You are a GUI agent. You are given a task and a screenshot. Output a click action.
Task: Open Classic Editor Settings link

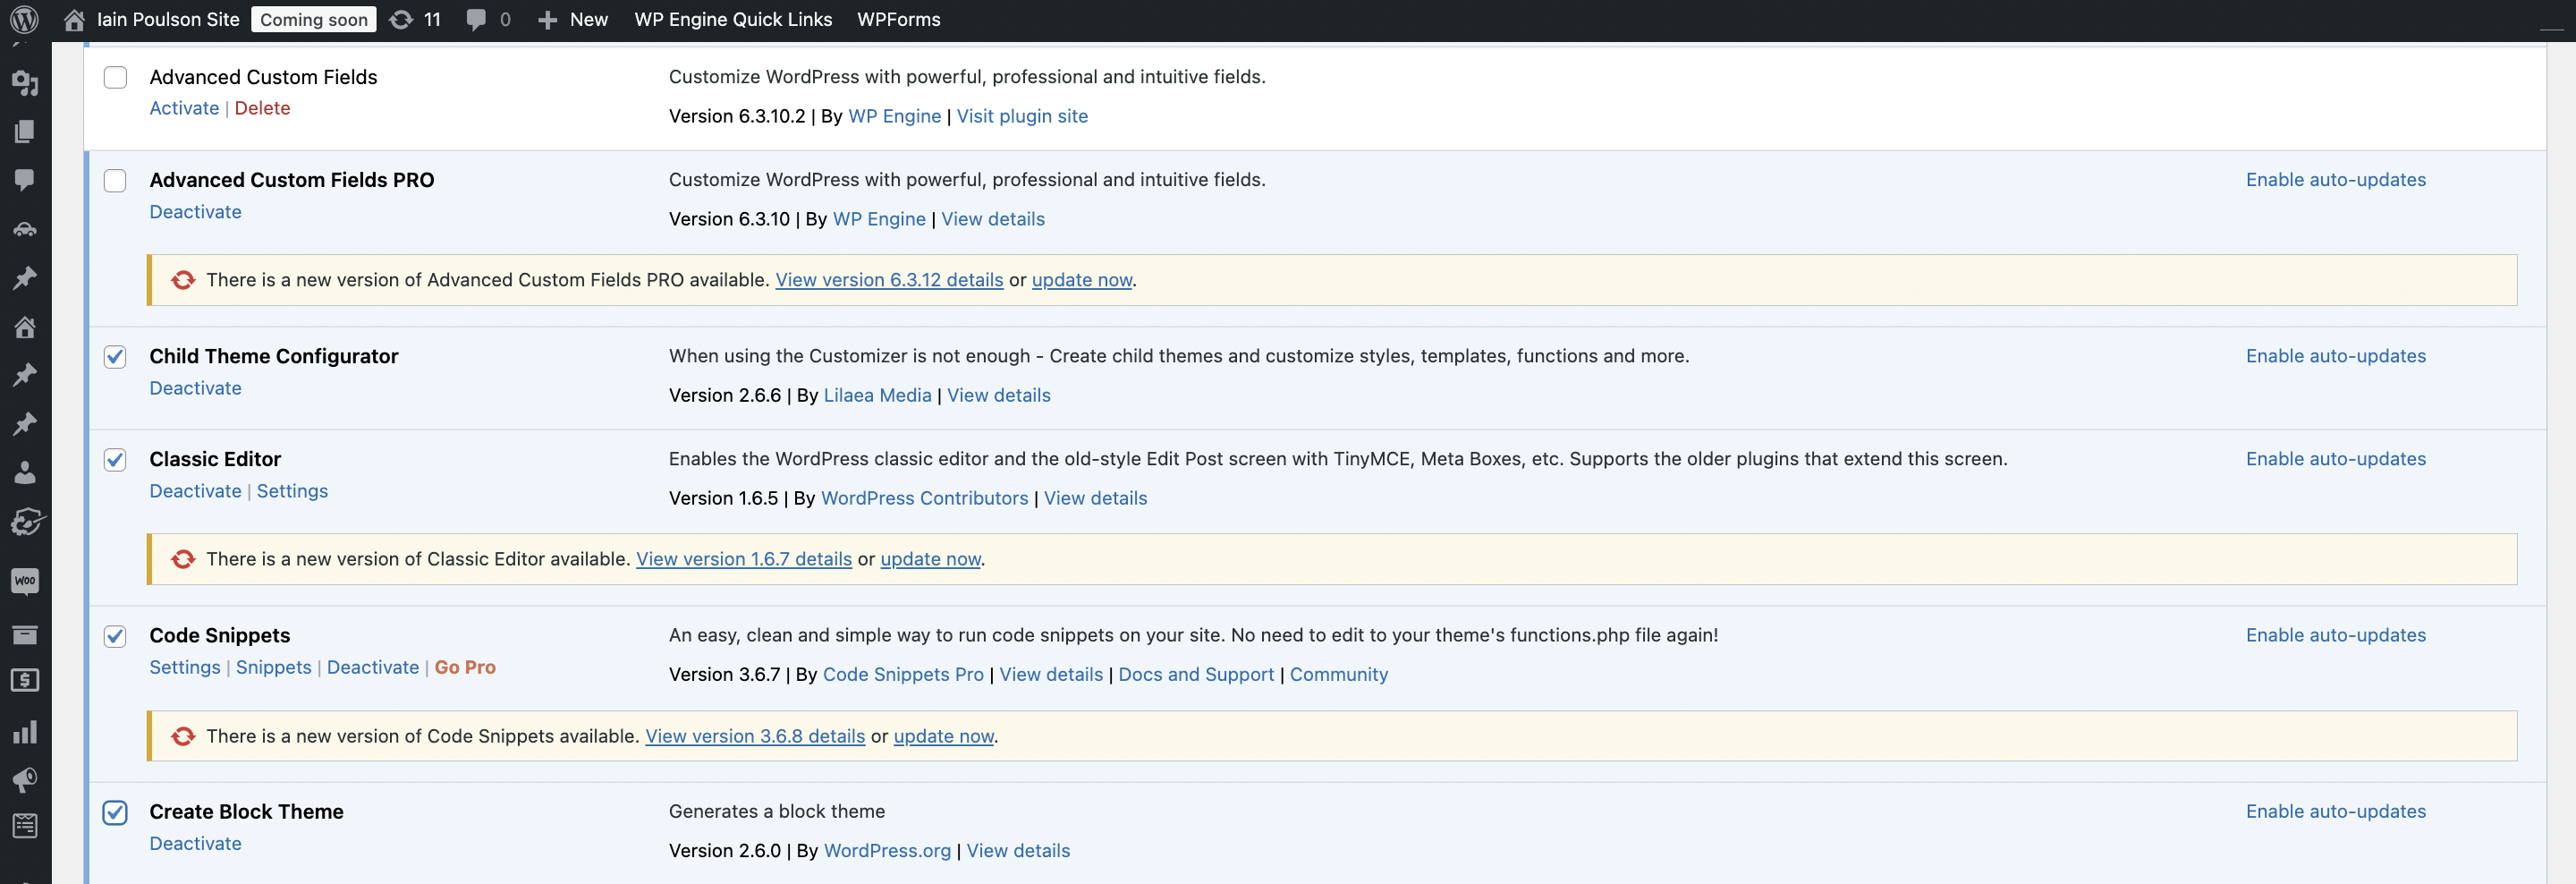coord(292,491)
